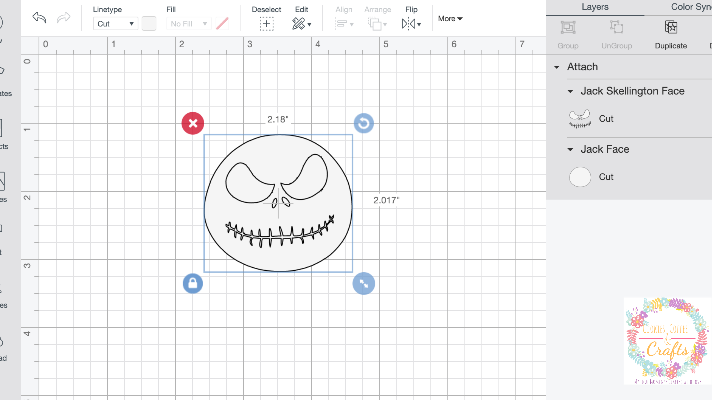
Task: Click the stitched mouth layer thumbnail
Action: click(x=580, y=119)
